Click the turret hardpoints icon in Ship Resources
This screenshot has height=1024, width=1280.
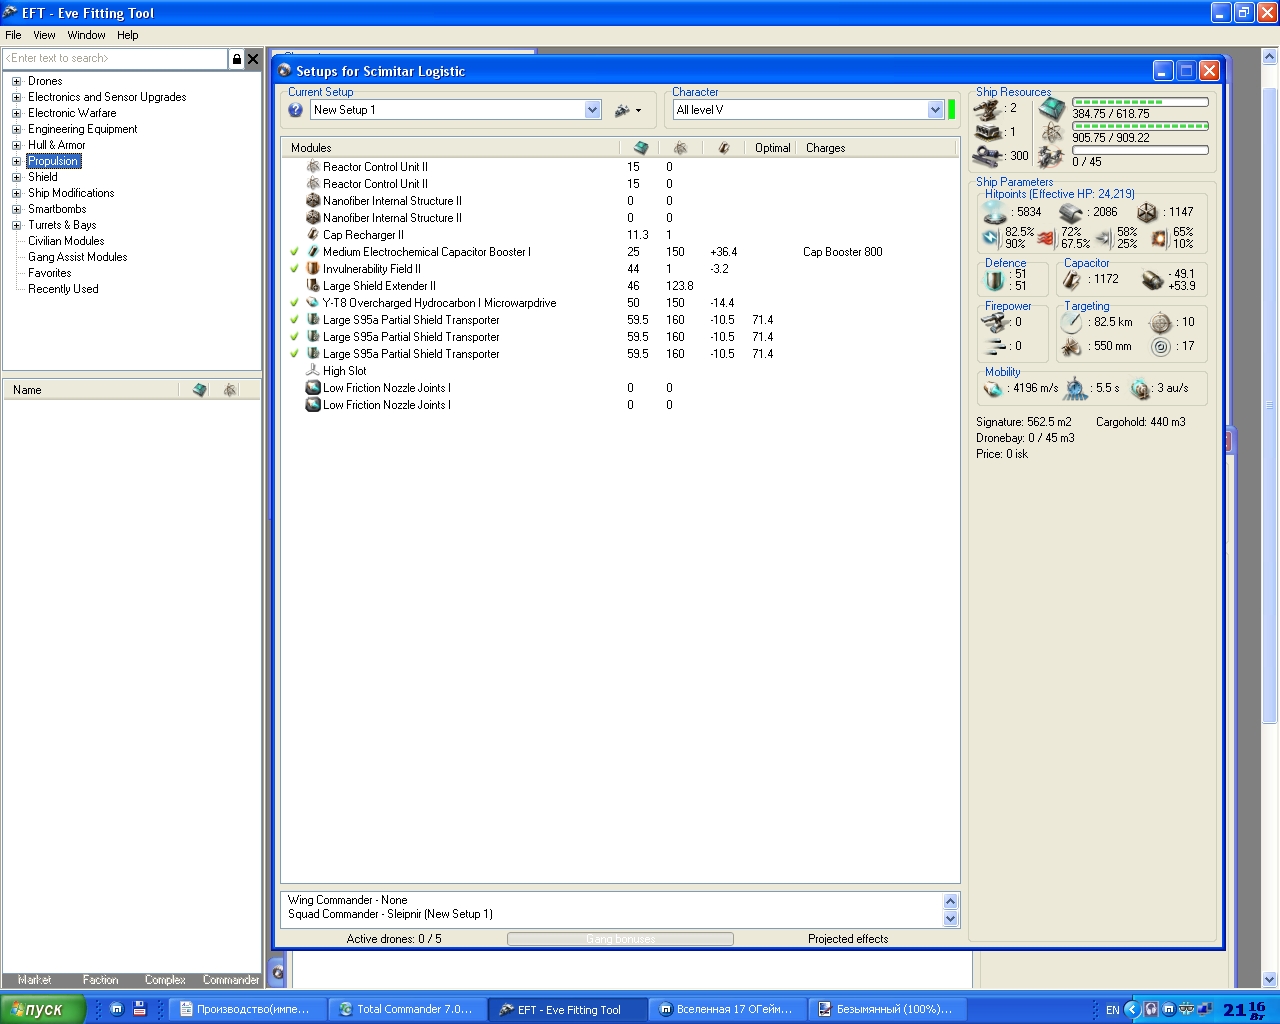click(x=988, y=108)
